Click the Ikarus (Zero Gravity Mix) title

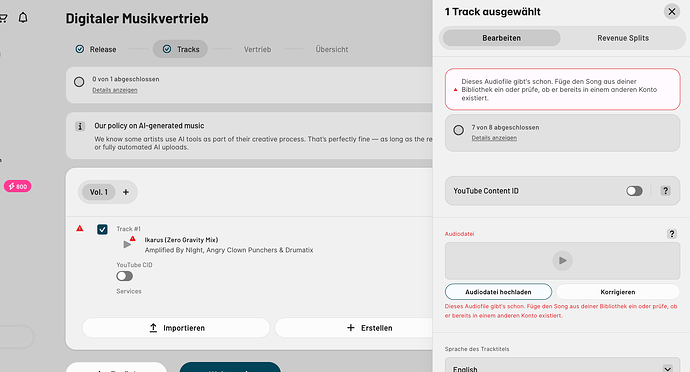click(x=181, y=239)
